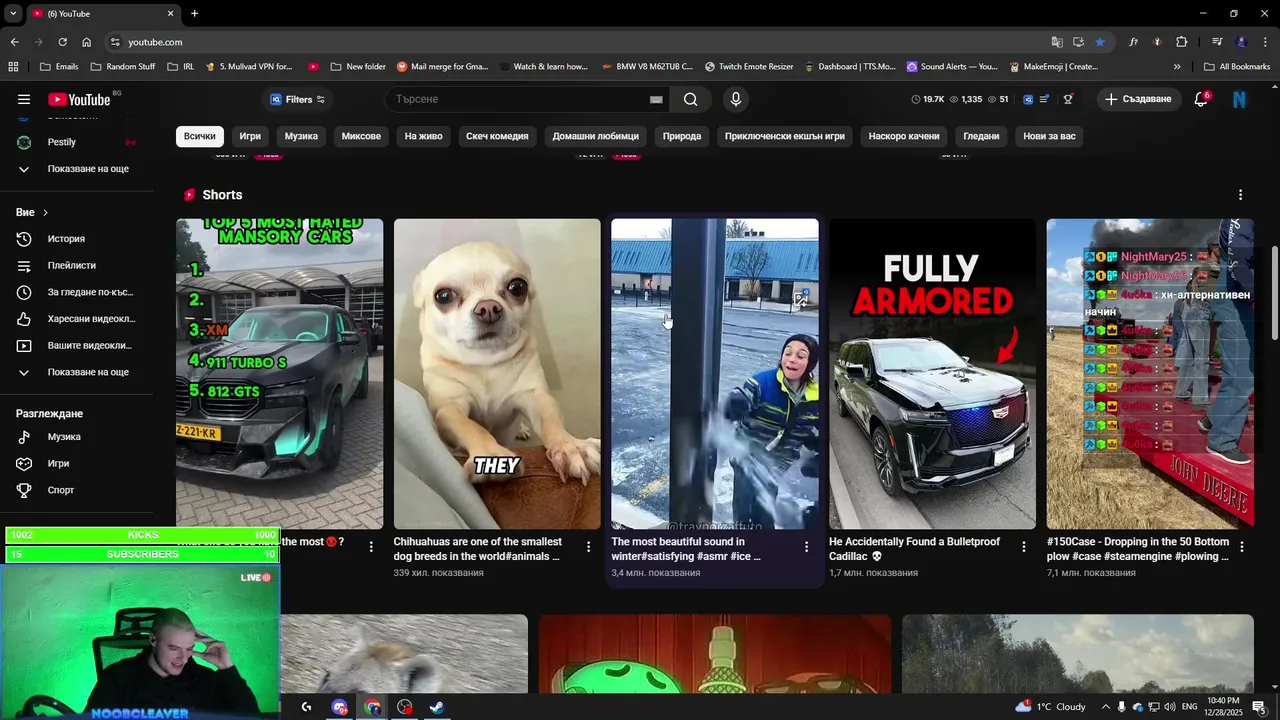Viewport: 1280px width, 720px height.
Task: Open options for 'The most beautiful sound' short
Action: pos(806,547)
